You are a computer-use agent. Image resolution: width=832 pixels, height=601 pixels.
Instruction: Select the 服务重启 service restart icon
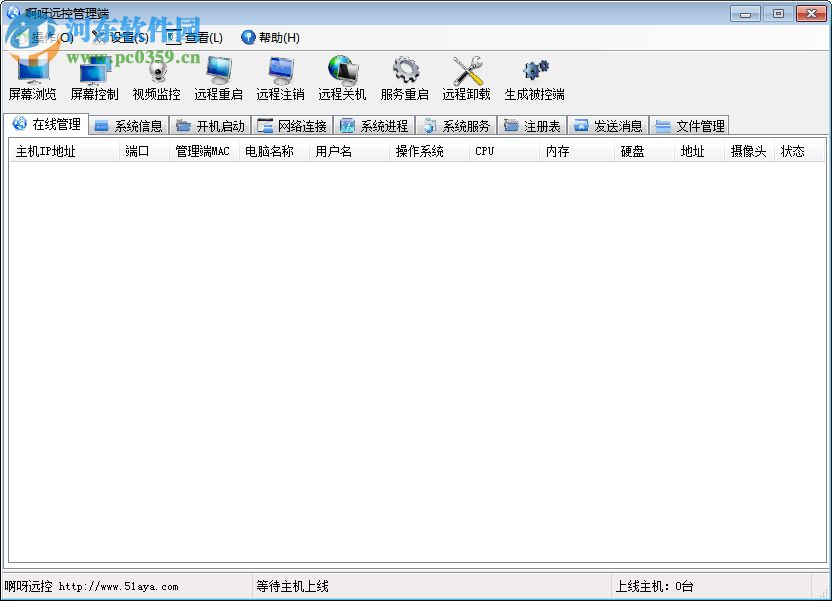pyautogui.click(x=404, y=78)
